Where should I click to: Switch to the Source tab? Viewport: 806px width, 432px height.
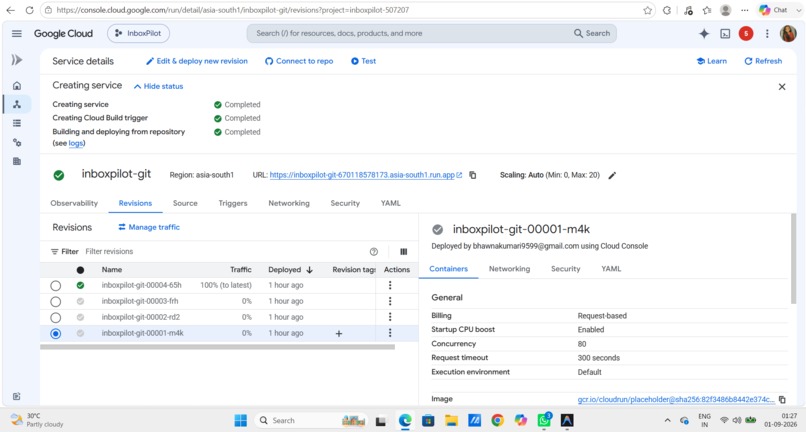click(185, 203)
